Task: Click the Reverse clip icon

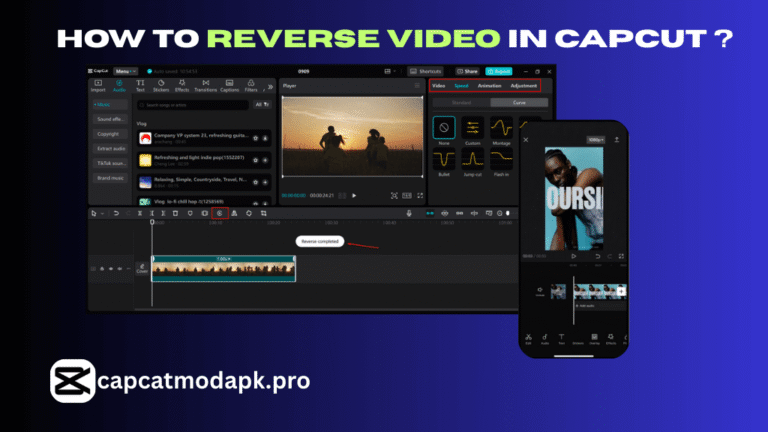Action: click(219, 213)
